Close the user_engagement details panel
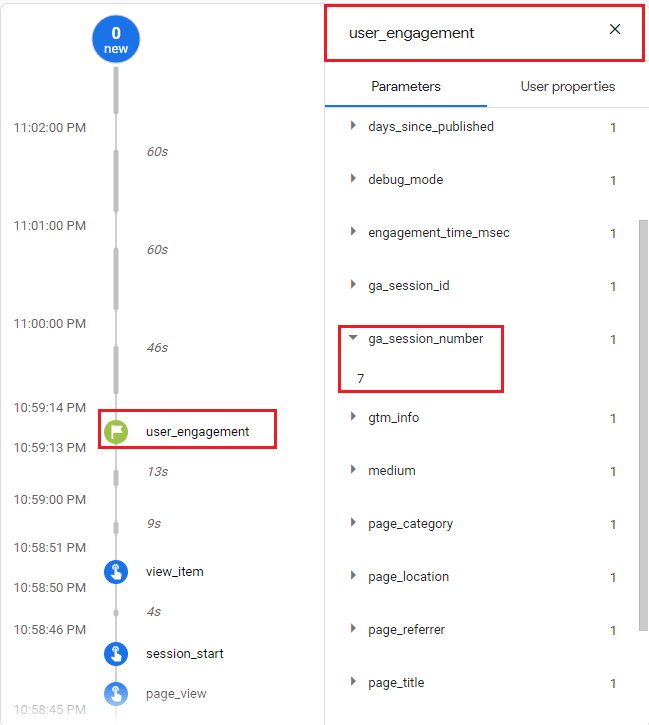649x725 pixels. [x=615, y=29]
